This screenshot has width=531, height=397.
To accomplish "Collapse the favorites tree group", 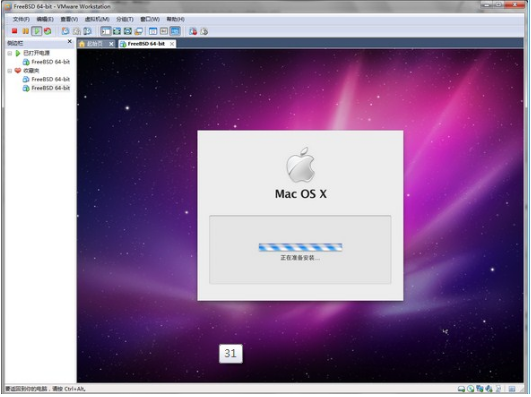I will 10,71.
